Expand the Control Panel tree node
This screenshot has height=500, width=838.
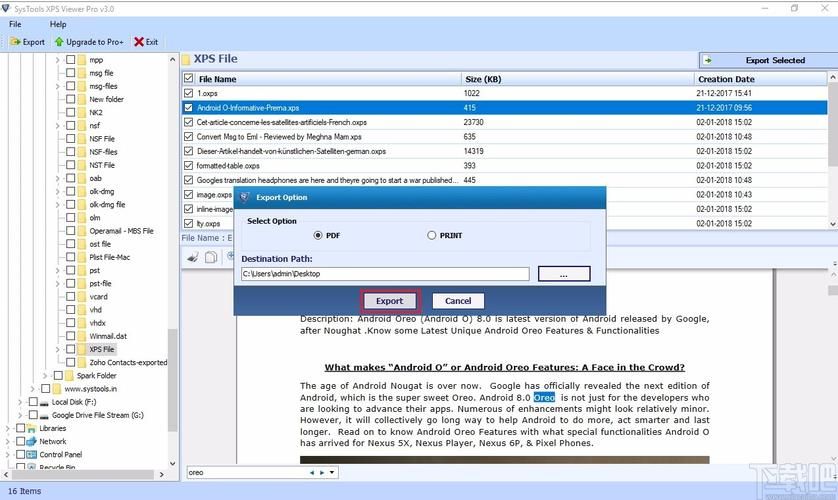point(7,455)
